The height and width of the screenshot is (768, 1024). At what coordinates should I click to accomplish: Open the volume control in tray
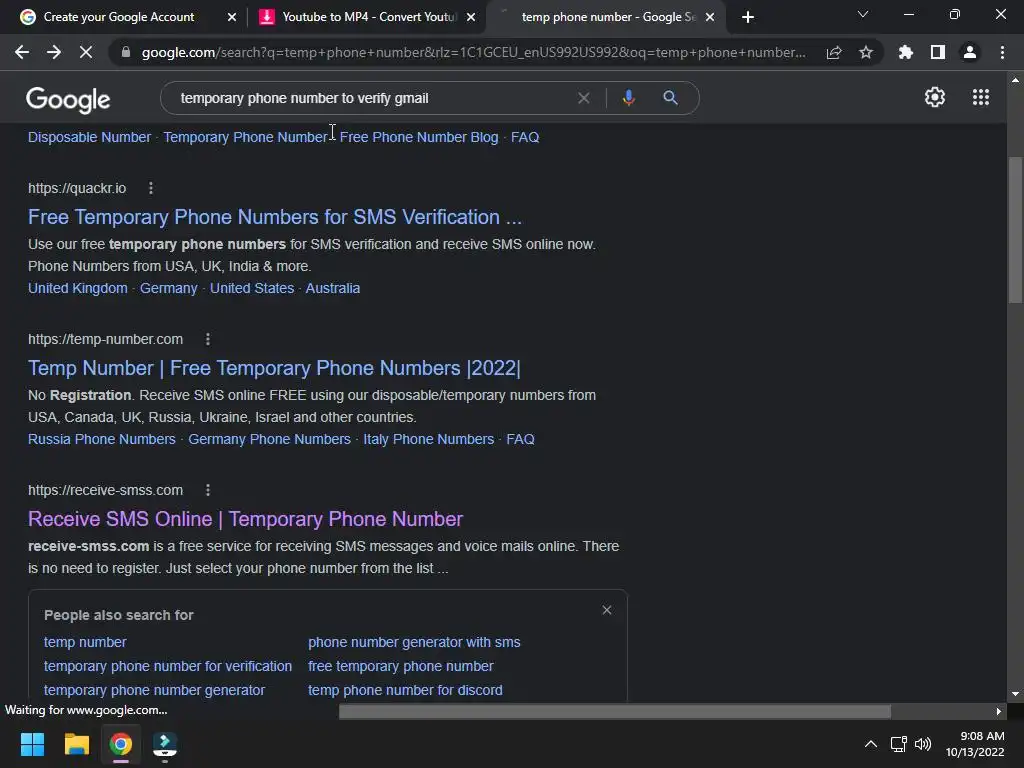[923, 744]
